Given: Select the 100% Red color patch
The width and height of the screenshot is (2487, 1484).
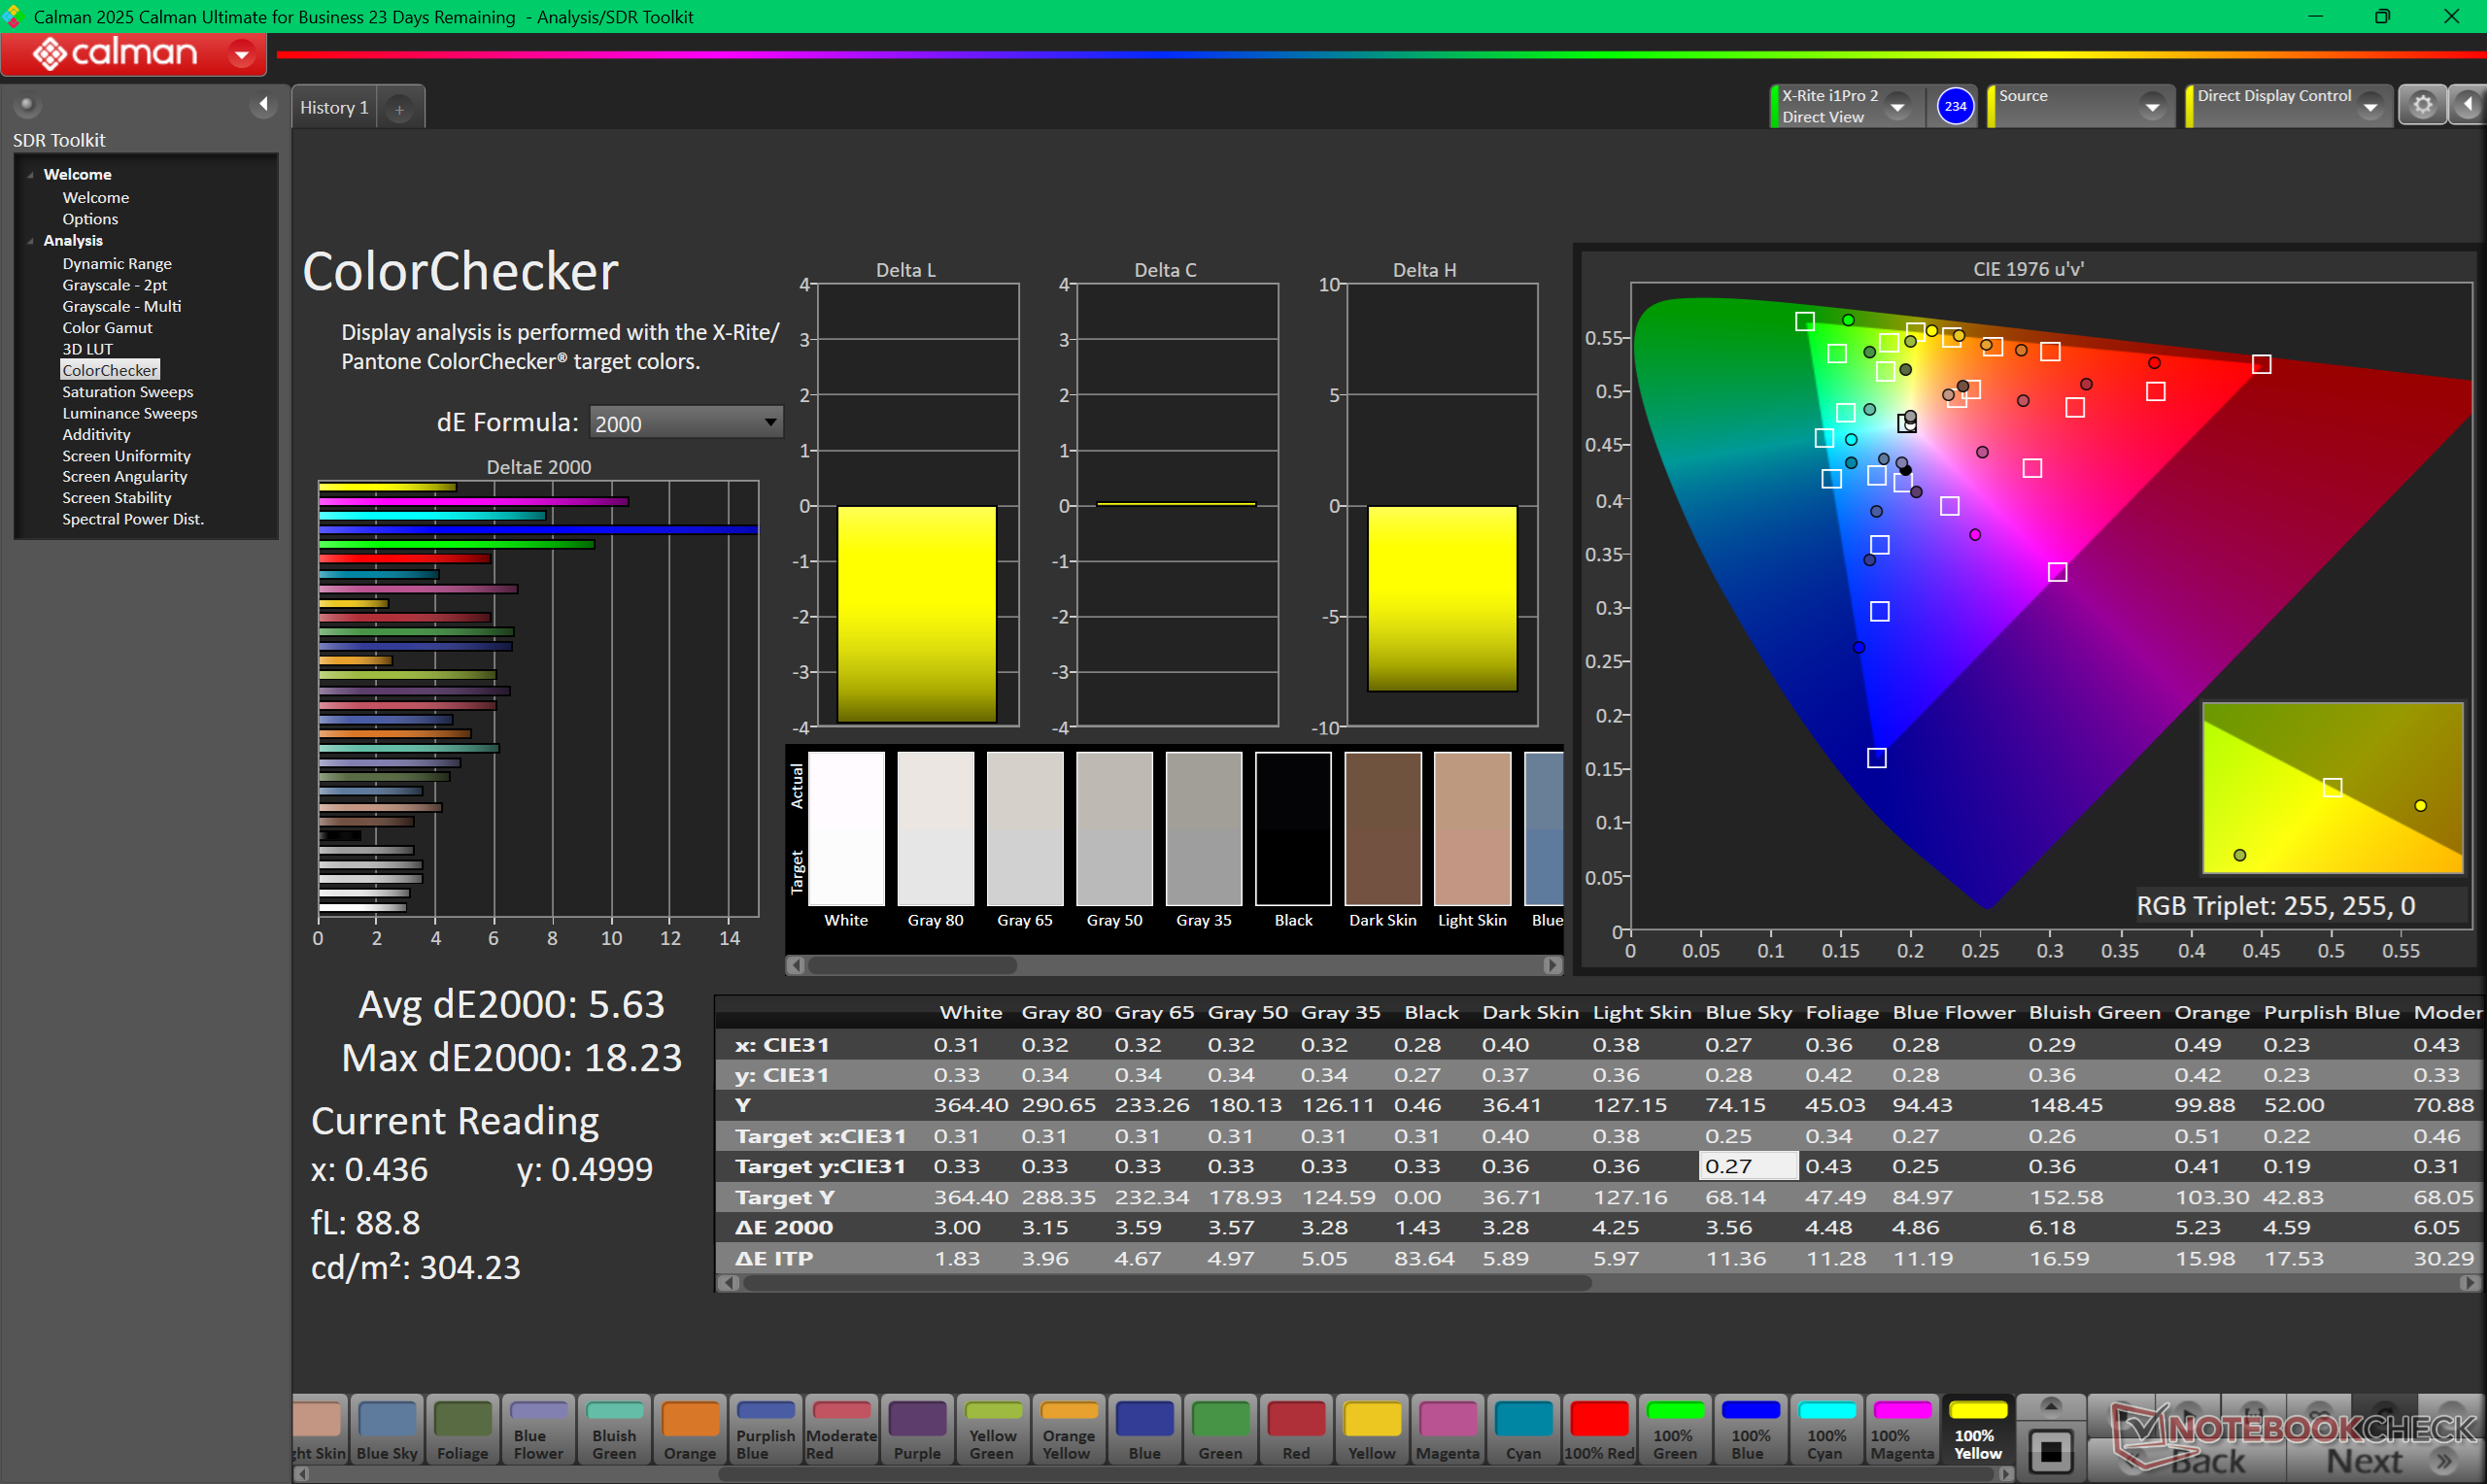Looking at the screenshot, I should coord(1598,1430).
